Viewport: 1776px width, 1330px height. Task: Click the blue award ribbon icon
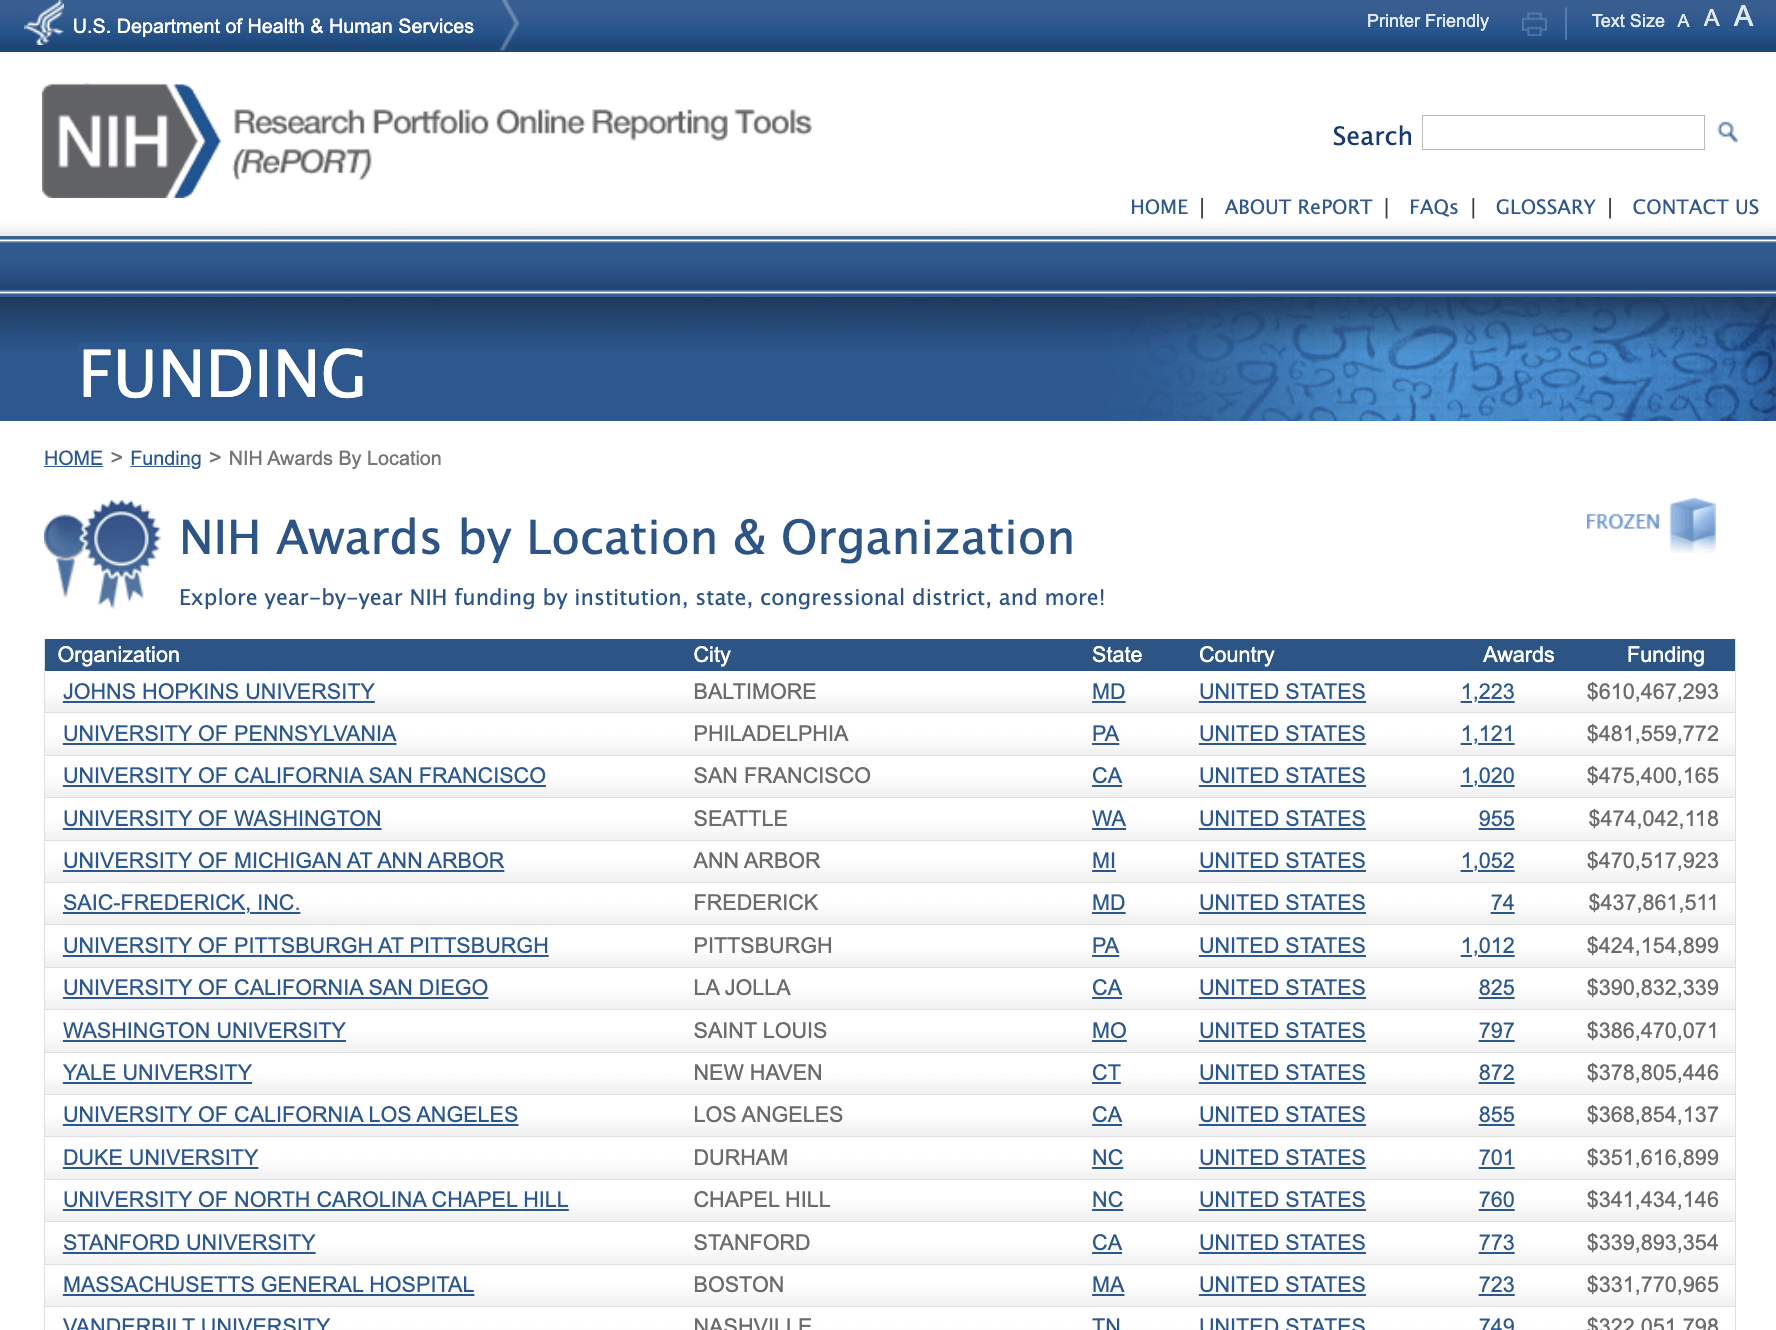tap(103, 551)
